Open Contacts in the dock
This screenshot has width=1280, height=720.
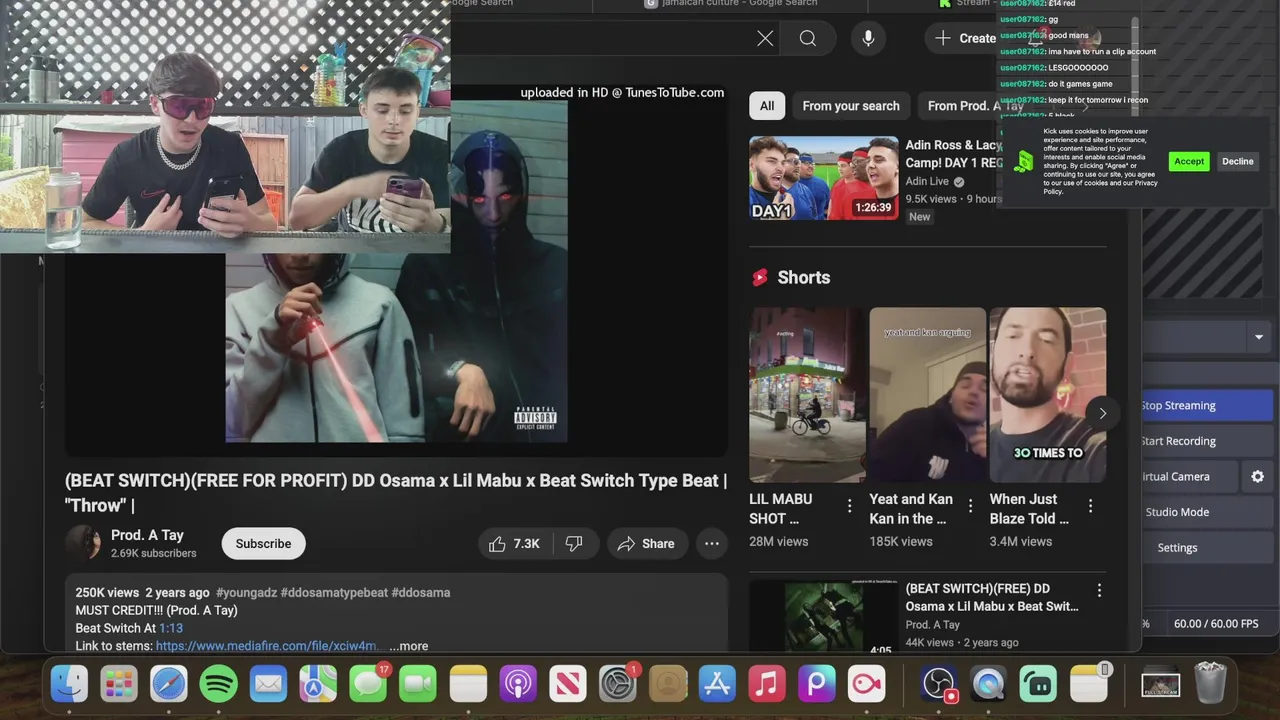668,684
